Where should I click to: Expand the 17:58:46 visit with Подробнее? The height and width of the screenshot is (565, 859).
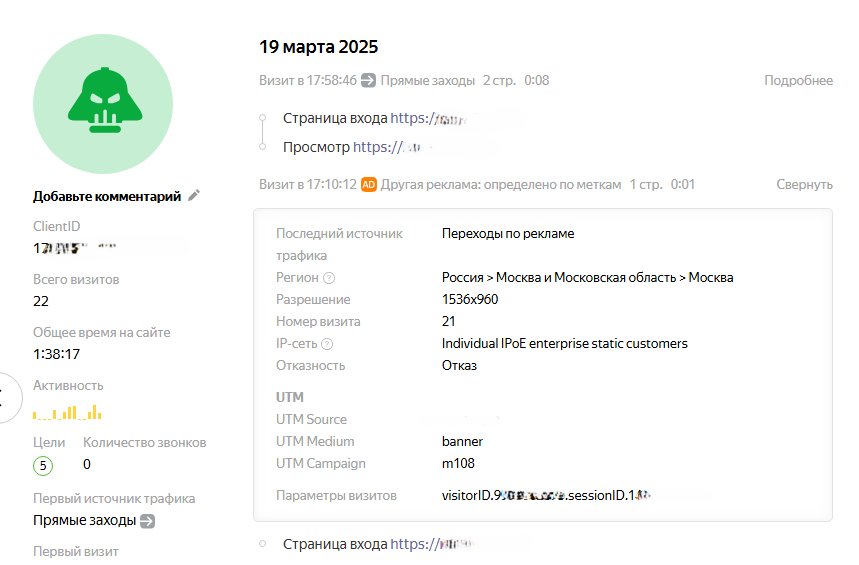798,80
